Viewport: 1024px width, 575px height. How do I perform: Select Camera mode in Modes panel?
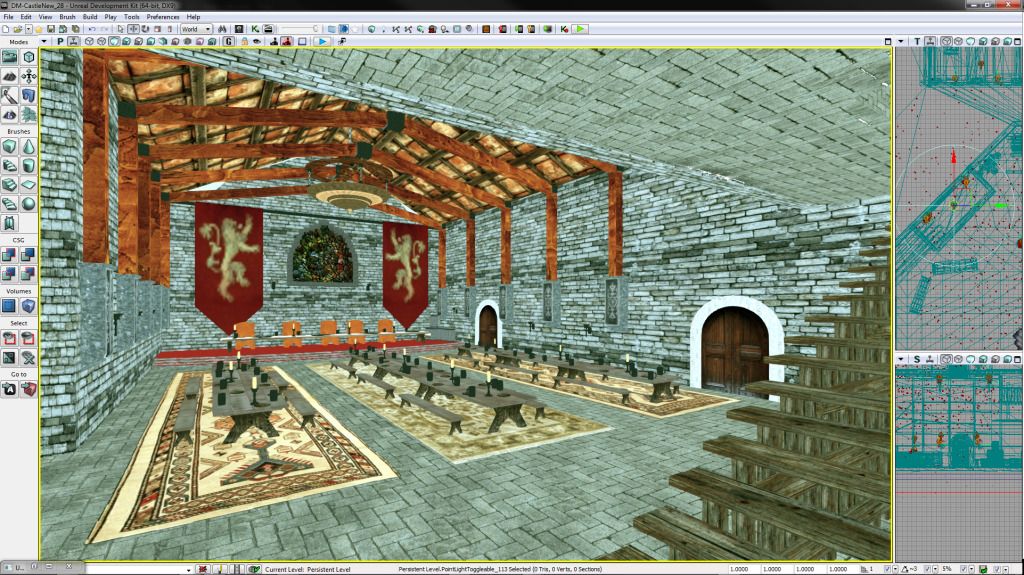pos(9,58)
